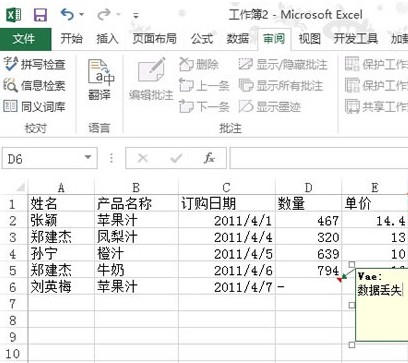Select cell B3 containing 凤梨汁
This screenshot has height=363, width=408.
(137, 237)
